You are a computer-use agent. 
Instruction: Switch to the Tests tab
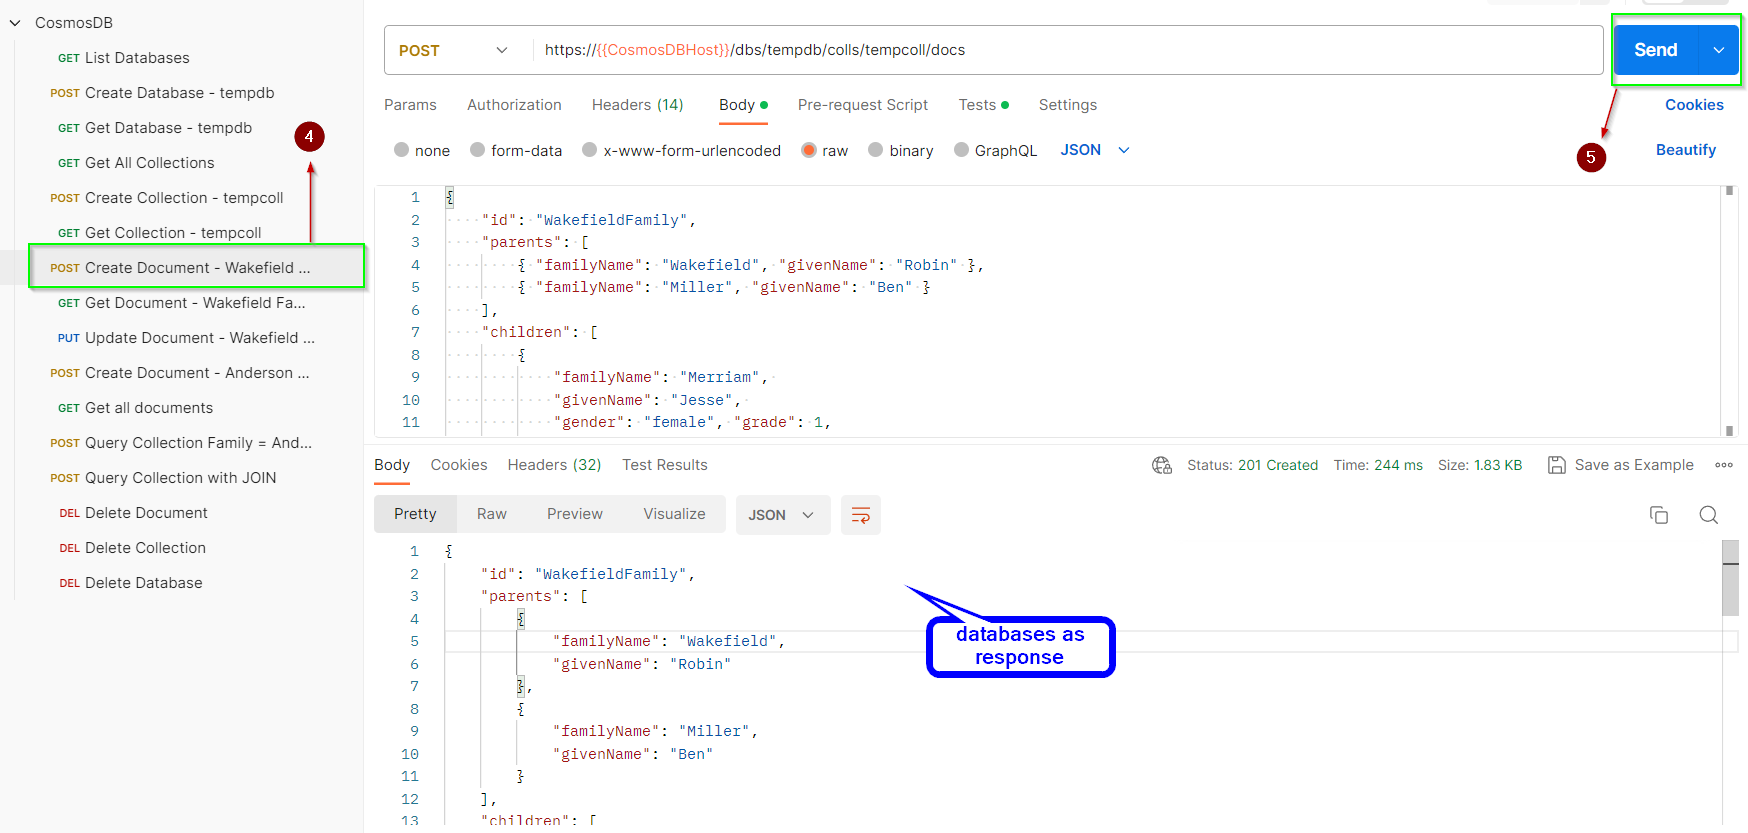coord(983,105)
